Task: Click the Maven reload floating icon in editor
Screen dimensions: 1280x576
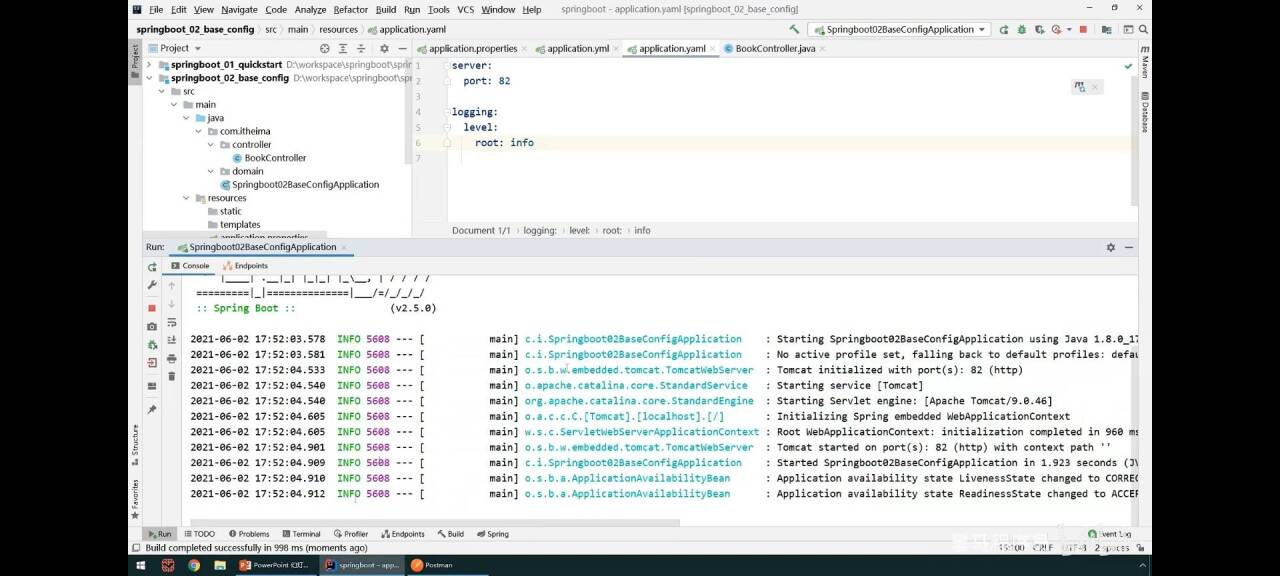Action: coord(1080,87)
